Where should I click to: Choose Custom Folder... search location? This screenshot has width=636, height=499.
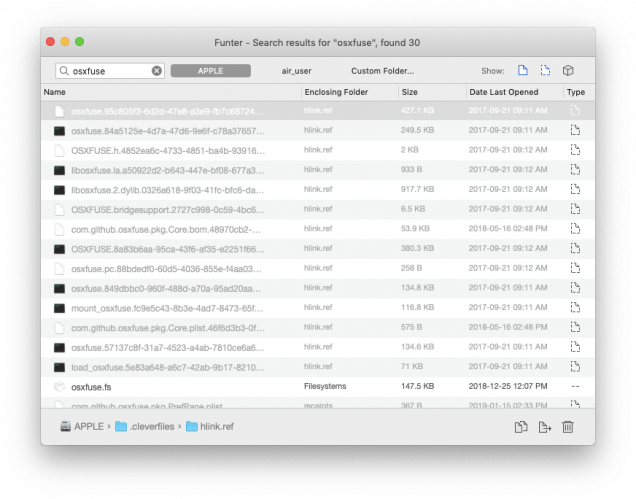point(382,71)
